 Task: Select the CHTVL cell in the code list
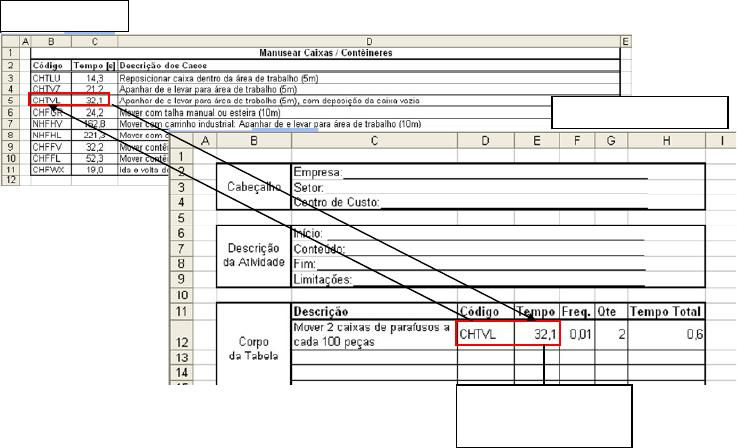(x=46, y=101)
